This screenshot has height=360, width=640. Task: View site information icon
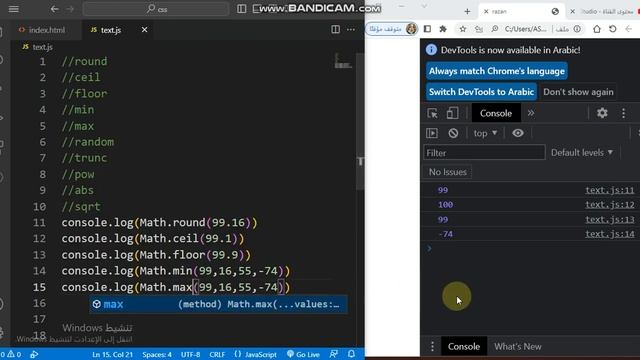coord(577,29)
